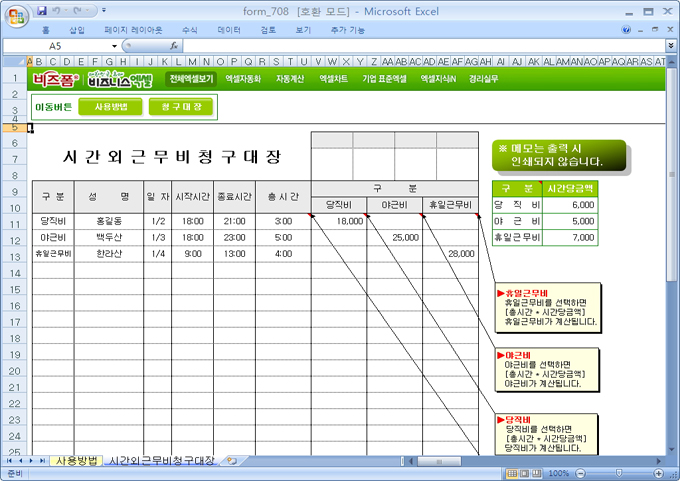Switch to the 사용방법 sheet tab

tap(78, 461)
